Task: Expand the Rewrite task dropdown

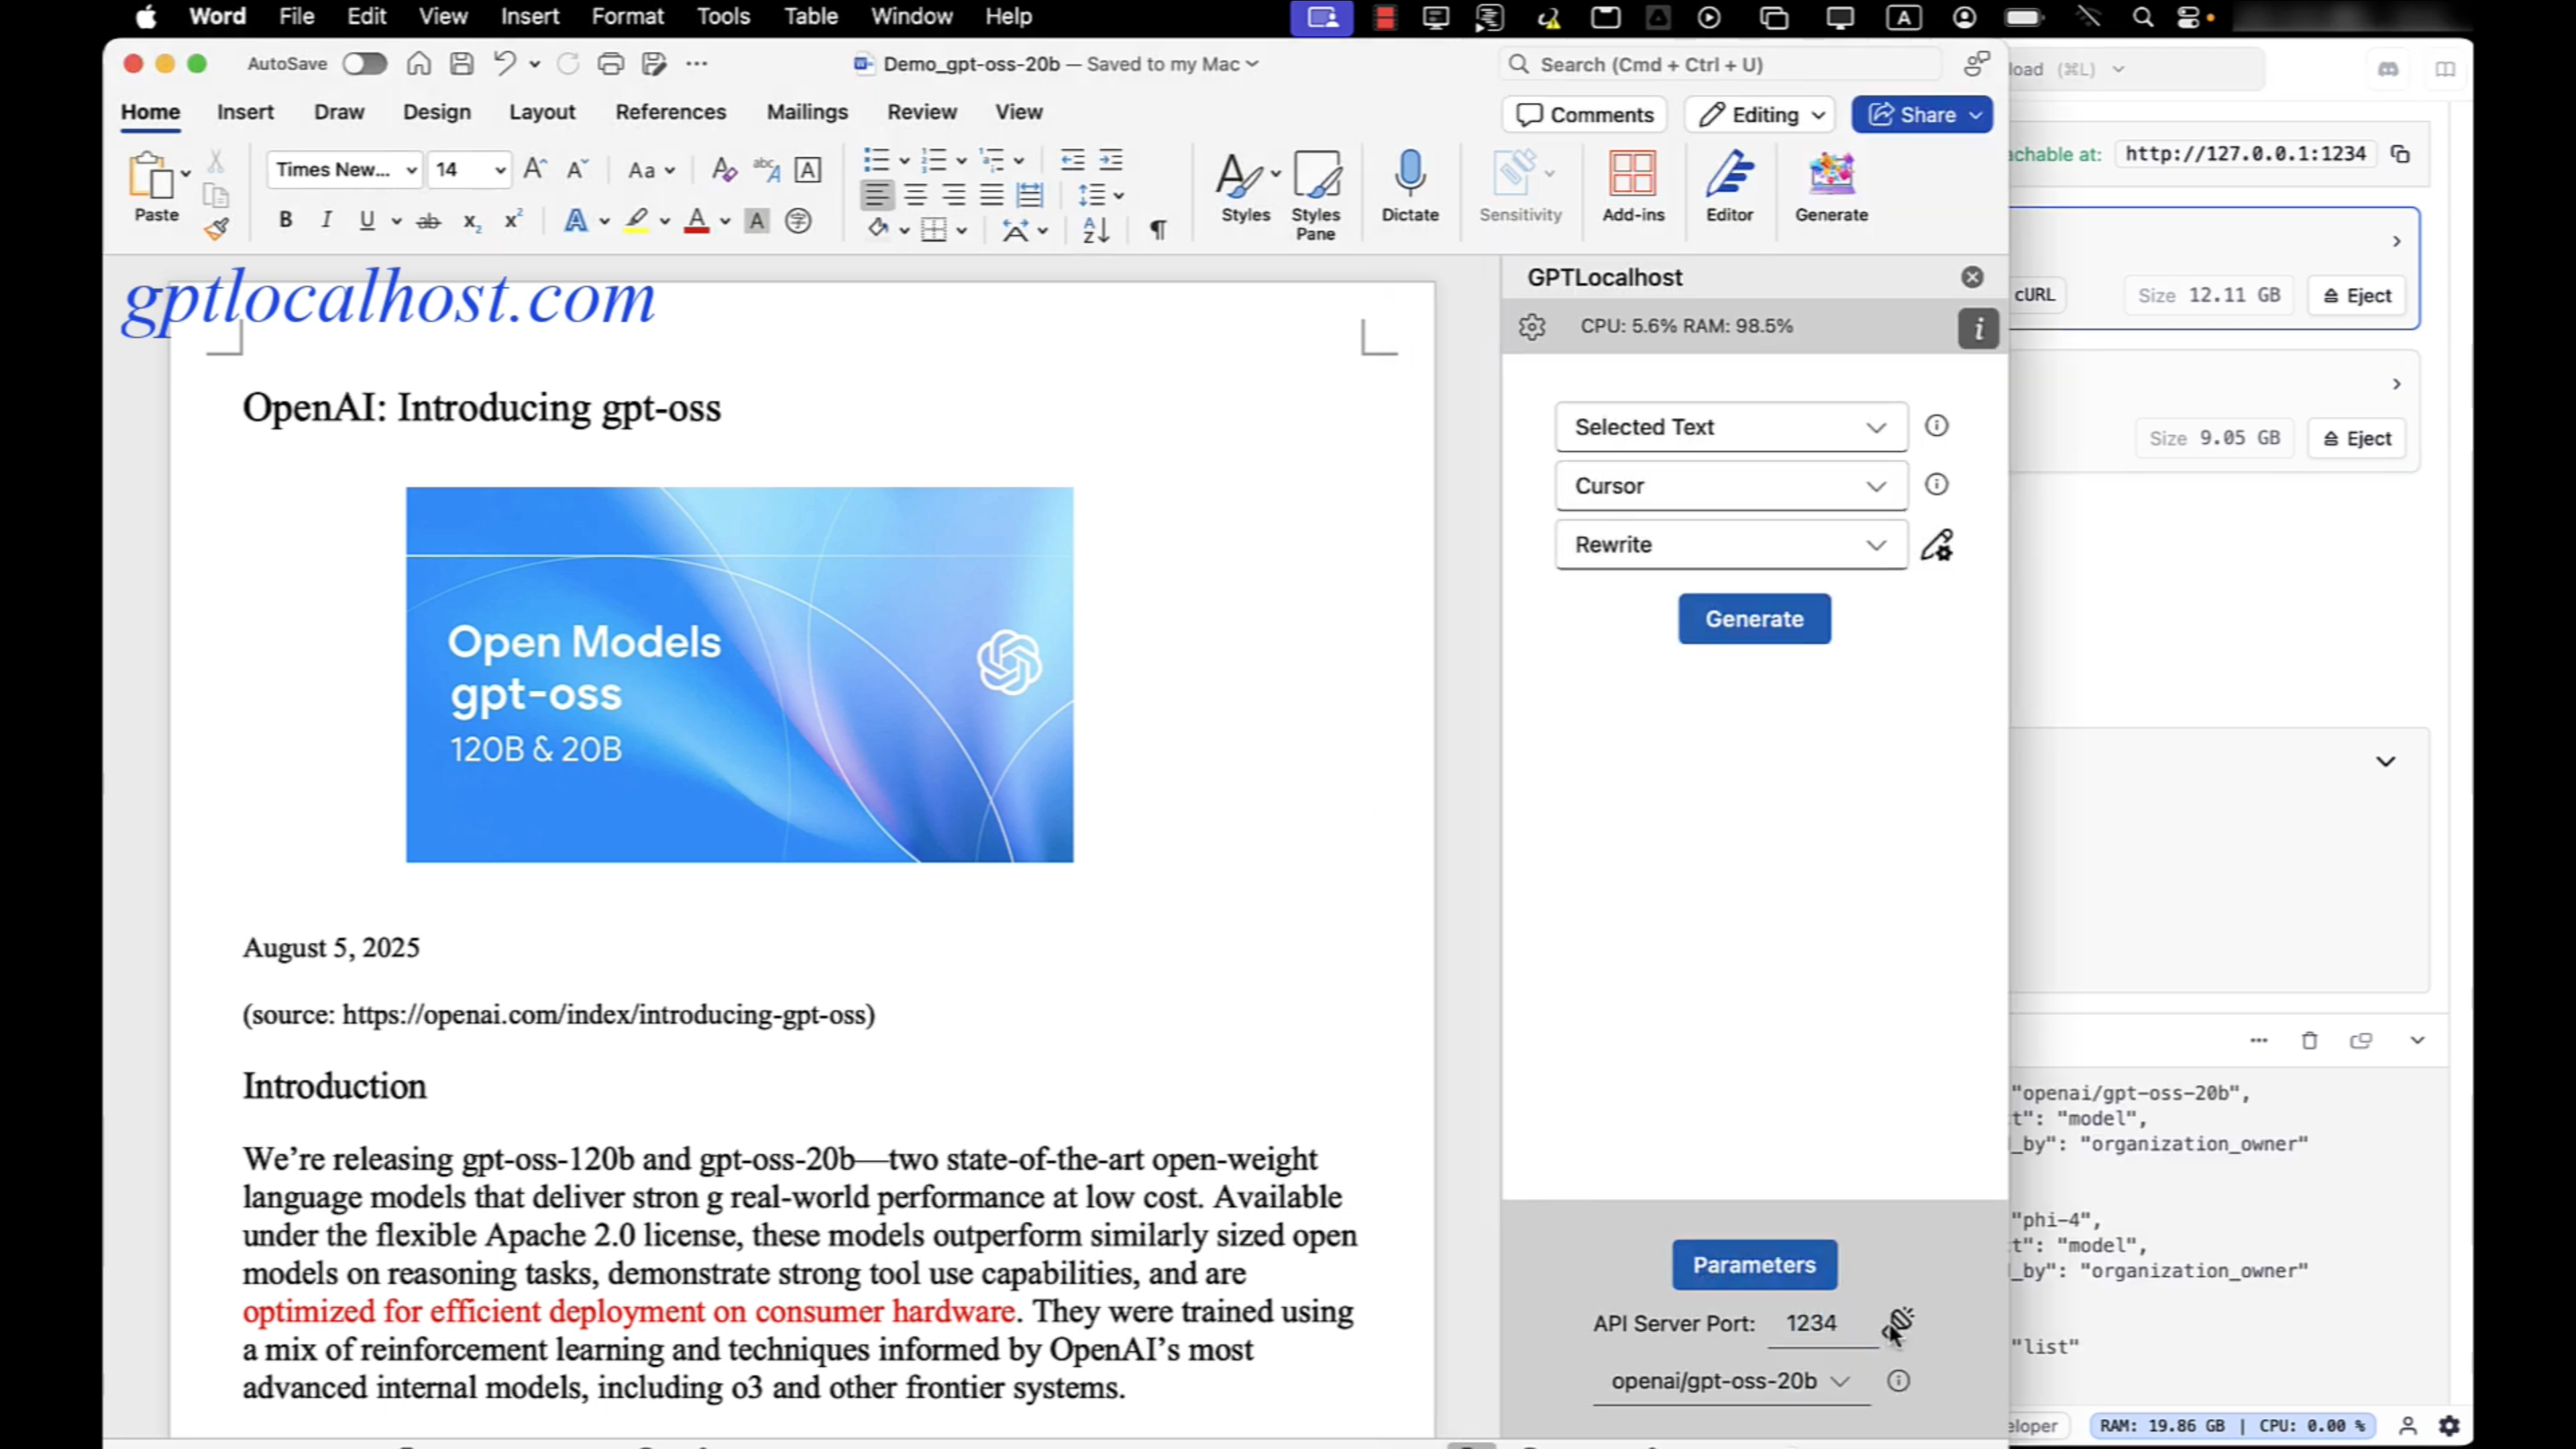Action: coord(1730,545)
